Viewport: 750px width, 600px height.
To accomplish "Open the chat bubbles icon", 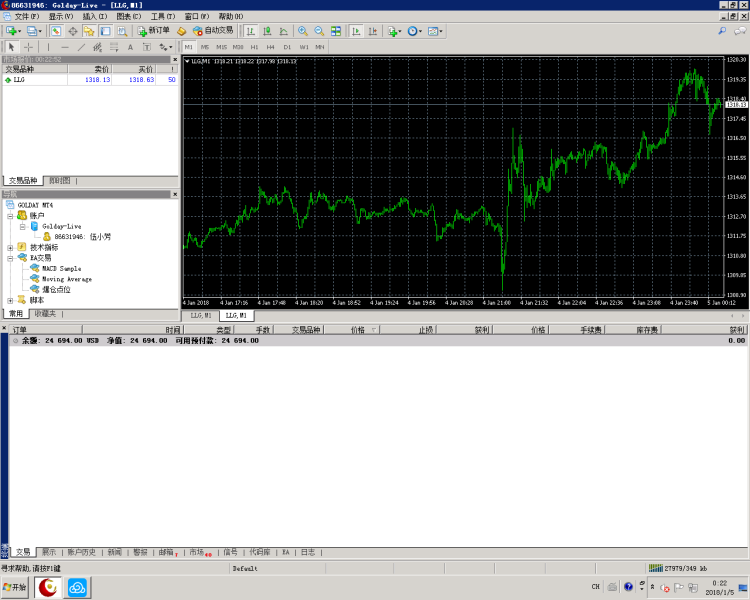I will tap(740, 31).
